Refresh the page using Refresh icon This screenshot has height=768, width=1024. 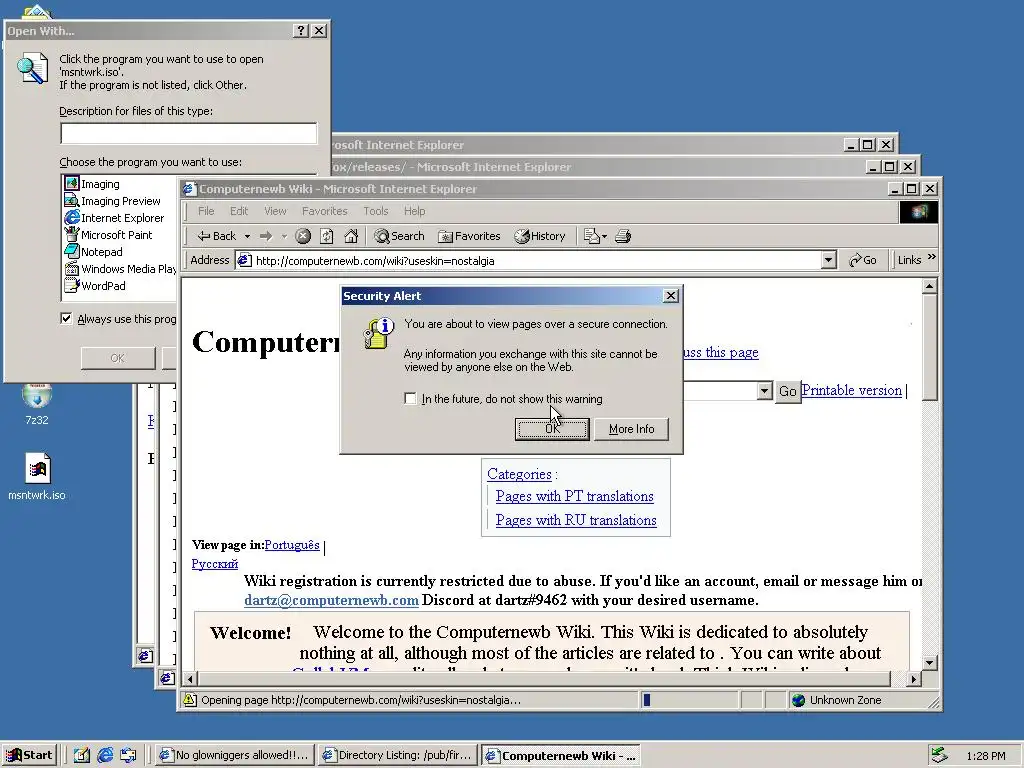click(x=327, y=236)
